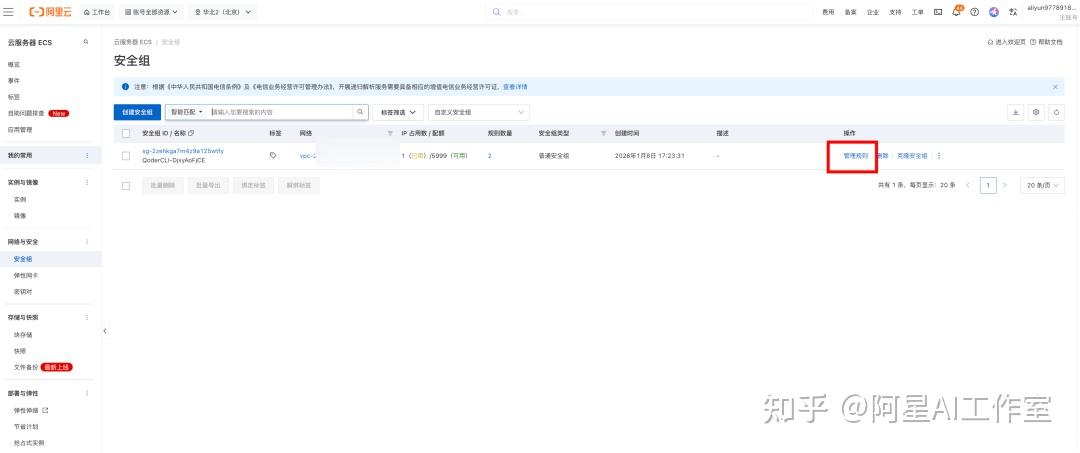Click the sidebar search icon next to 云服务器 ECS
1080x453 pixels.
pyautogui.click(x=86, y=42)
